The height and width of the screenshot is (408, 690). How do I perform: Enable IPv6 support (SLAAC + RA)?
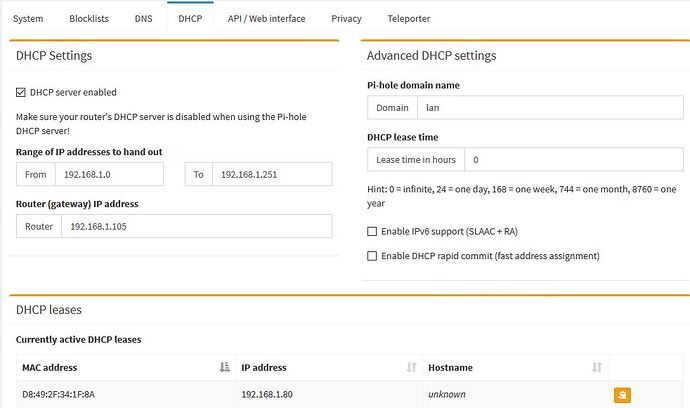[373, 231]
